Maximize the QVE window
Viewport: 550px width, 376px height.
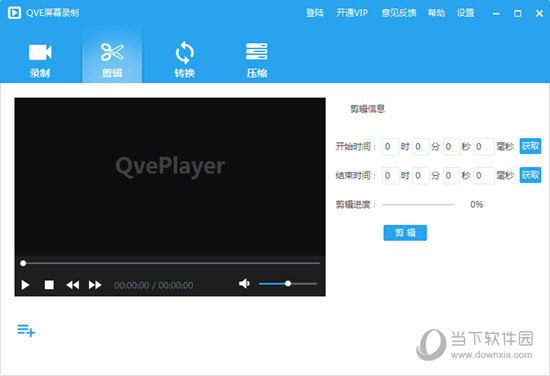tap(517, 13)
